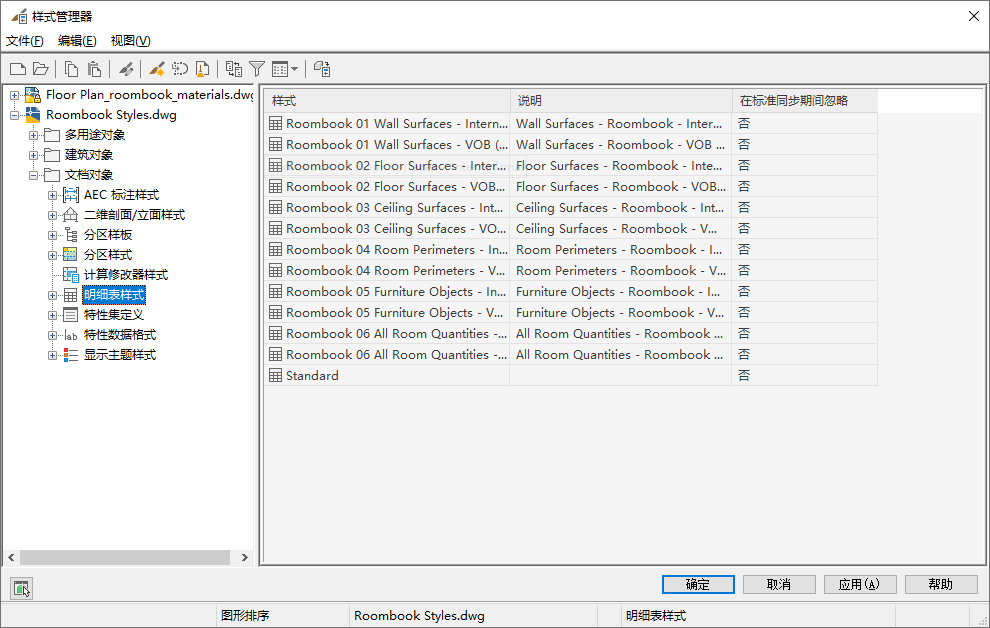
Task: Click the 二维剖面/立面样式 house icon
Action: [71, 215]
